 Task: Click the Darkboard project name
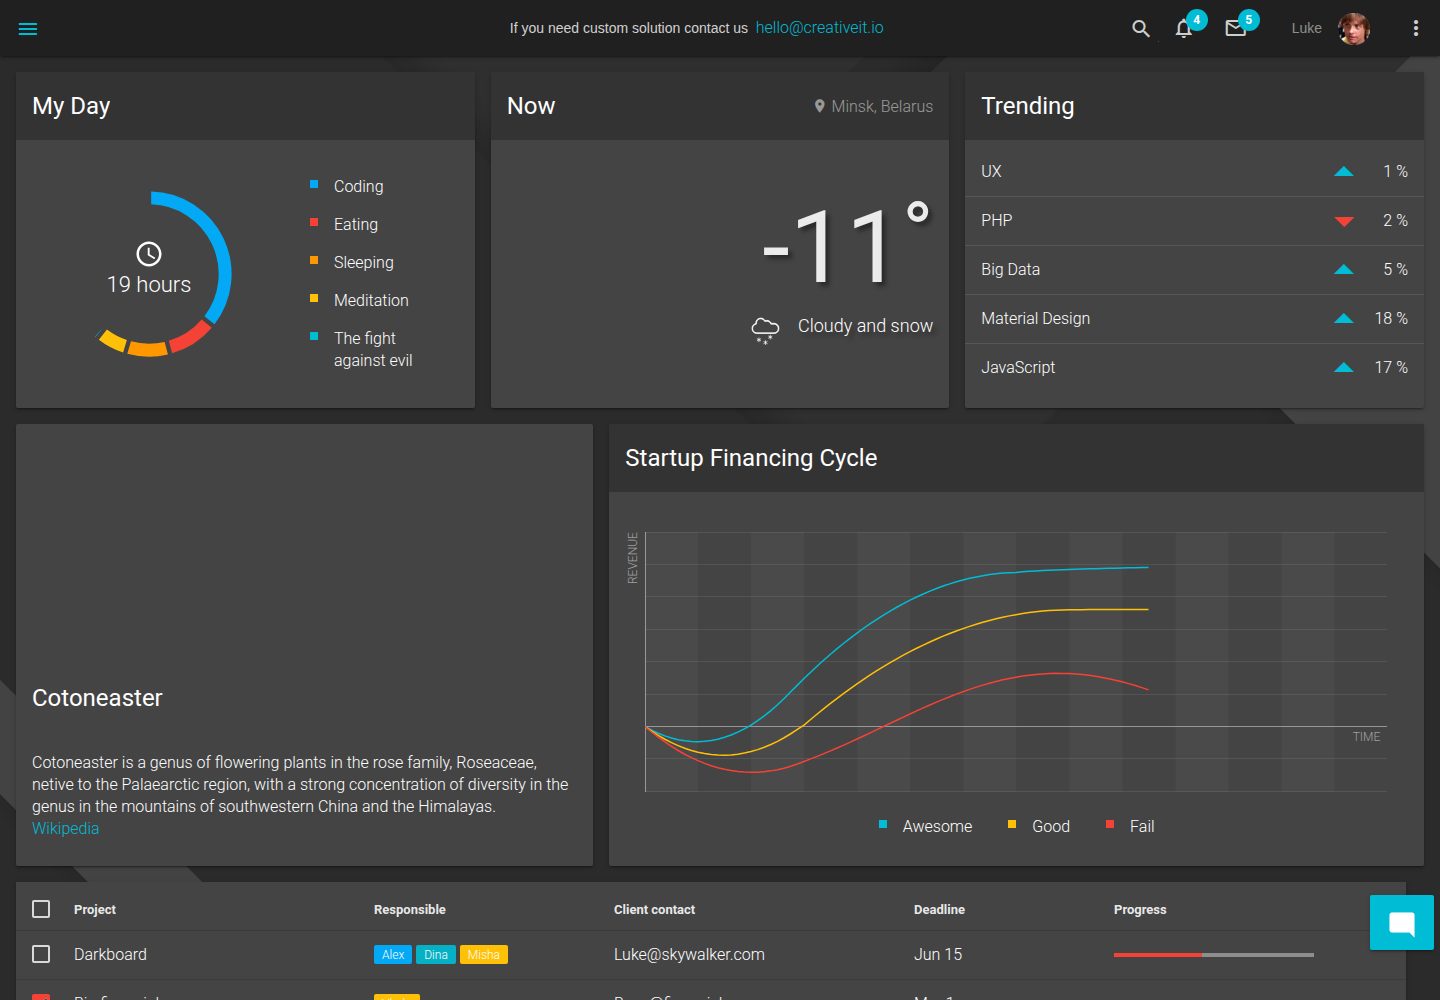point(110,954)
